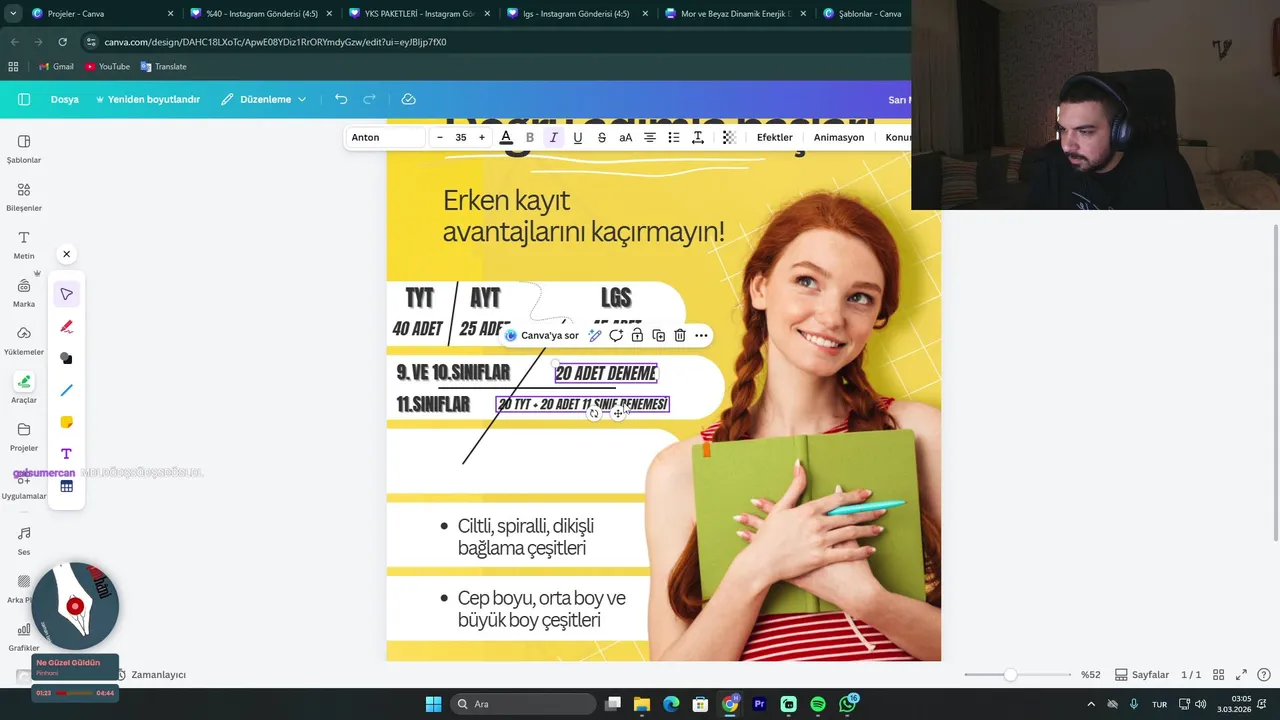Choose the select pointer tool
This screenshot has width=1280, height=720.
point(66,294)
